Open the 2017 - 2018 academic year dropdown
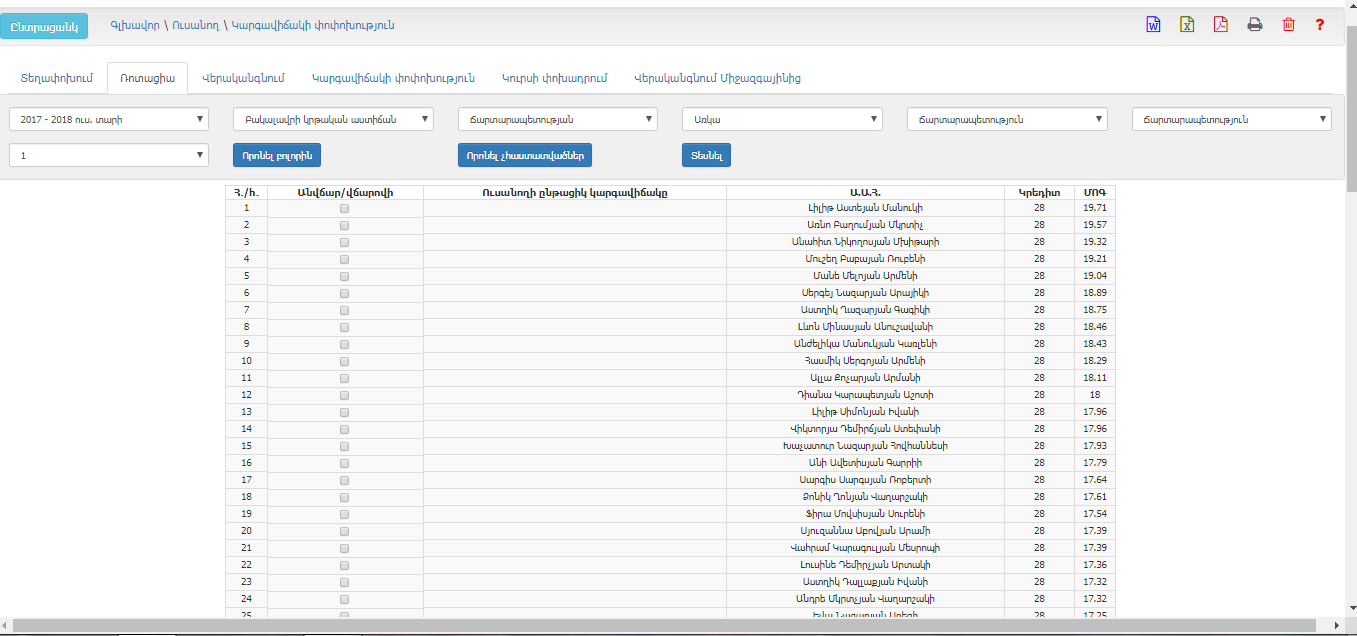1357x636 pixels. tap(108, 120)
